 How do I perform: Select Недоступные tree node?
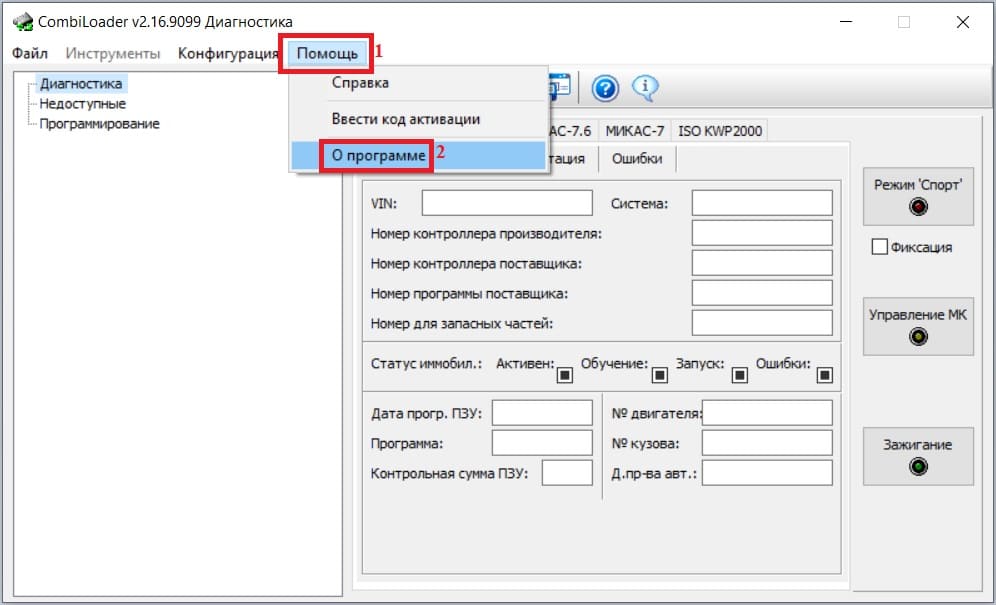click(82, 104)
